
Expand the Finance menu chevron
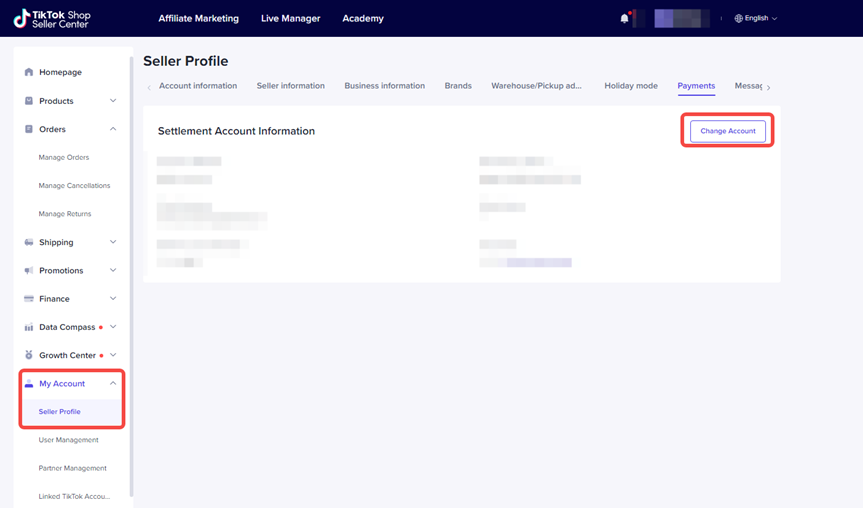[113, 299]
